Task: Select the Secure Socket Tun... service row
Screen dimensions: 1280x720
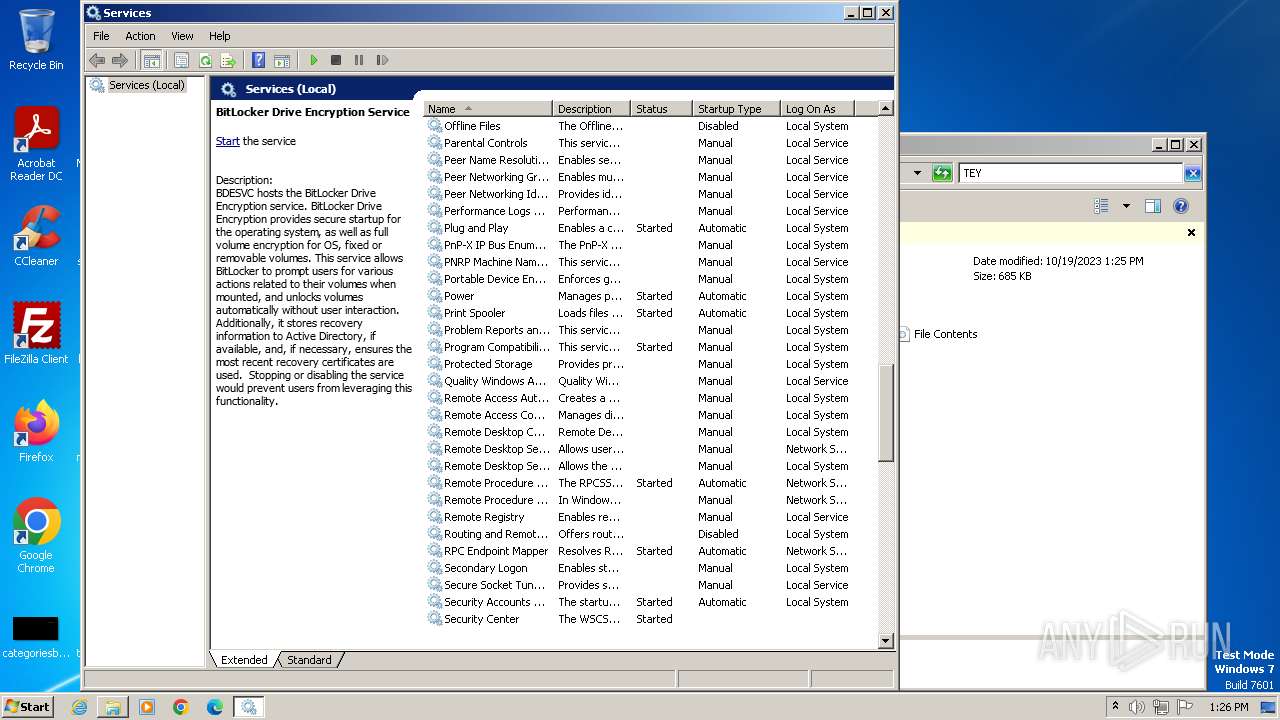Action: 651,585
